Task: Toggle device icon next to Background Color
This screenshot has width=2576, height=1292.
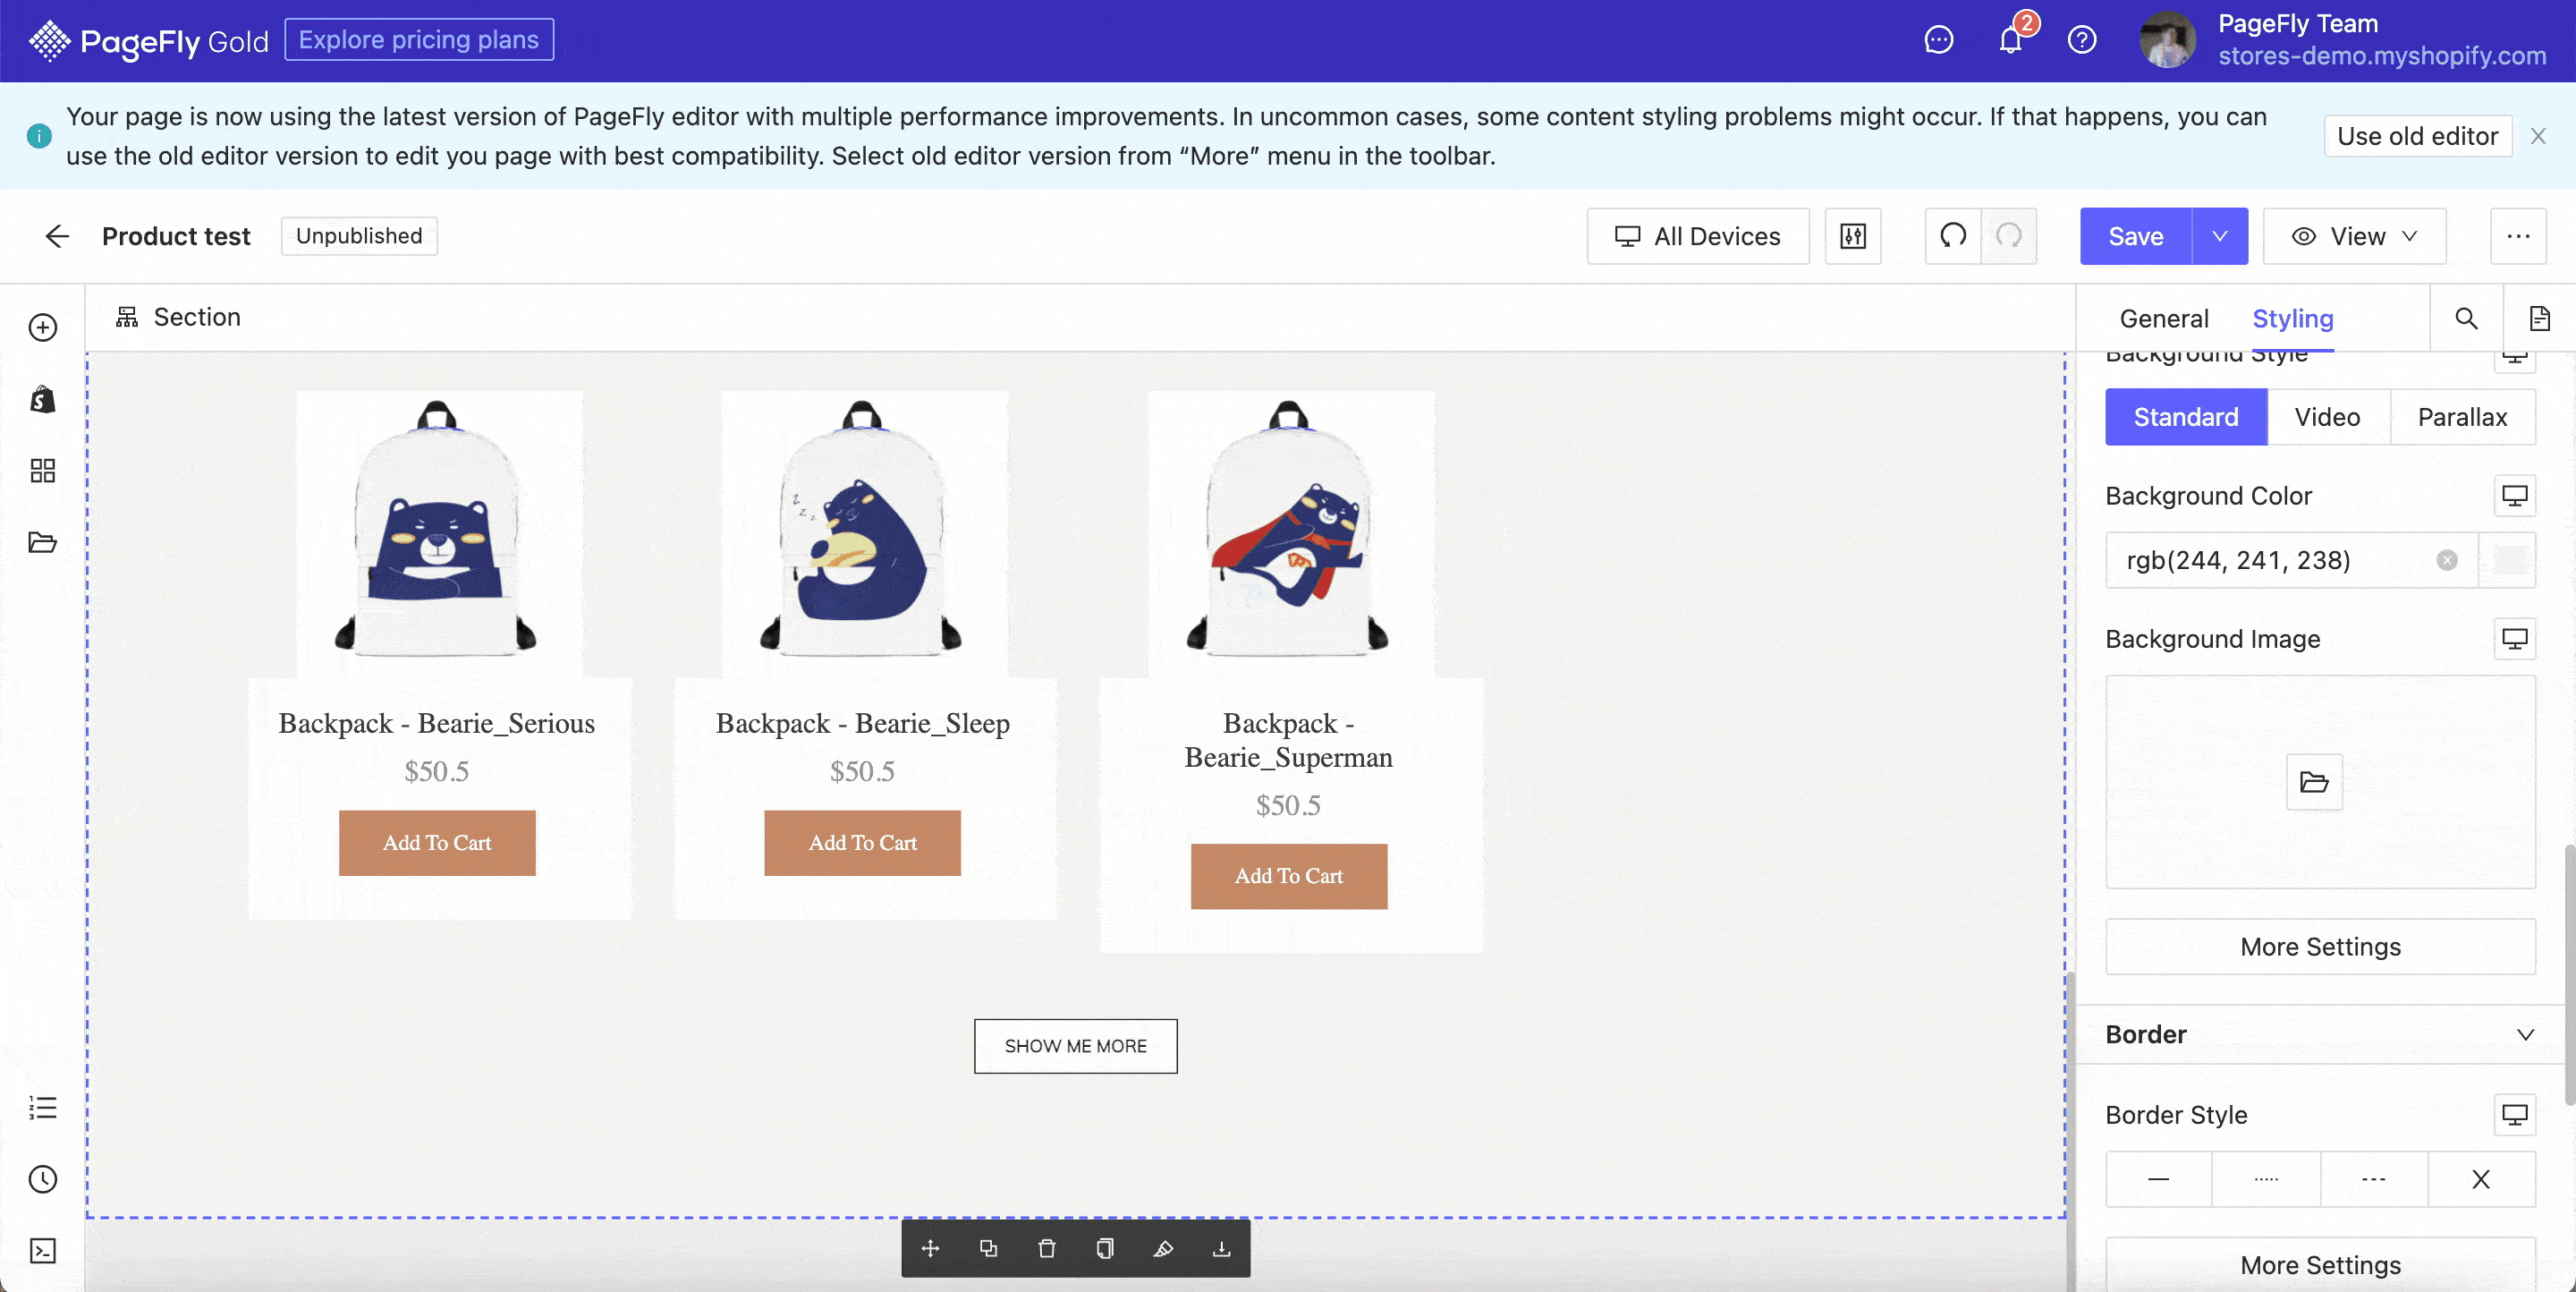Action: pos(2514,495)
